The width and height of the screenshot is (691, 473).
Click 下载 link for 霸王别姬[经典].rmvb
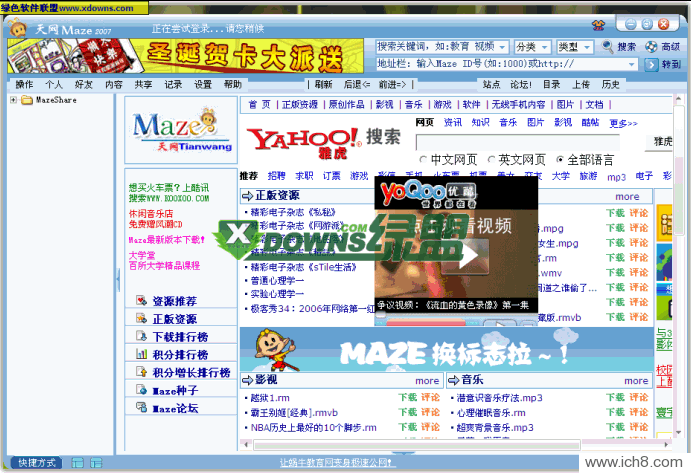pos(407,412)
